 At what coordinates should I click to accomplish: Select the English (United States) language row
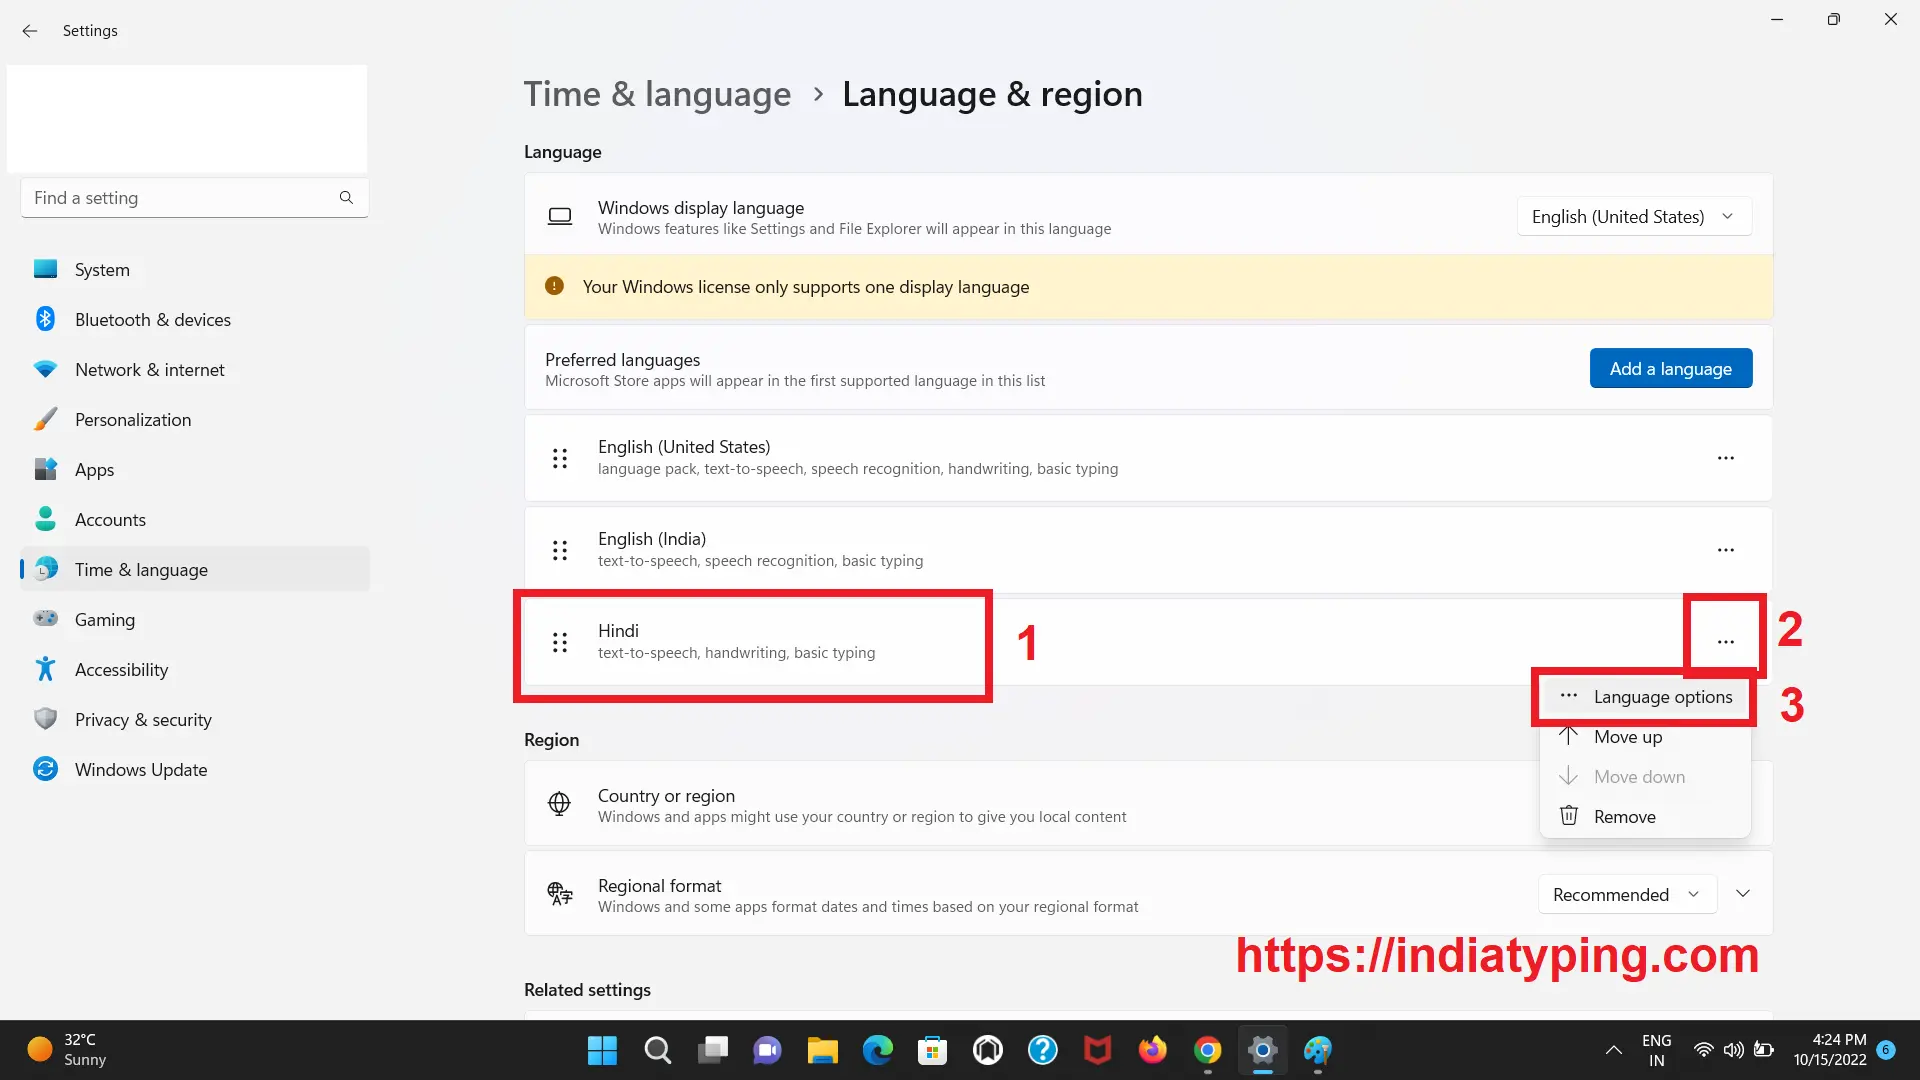tap(1148, 458)
